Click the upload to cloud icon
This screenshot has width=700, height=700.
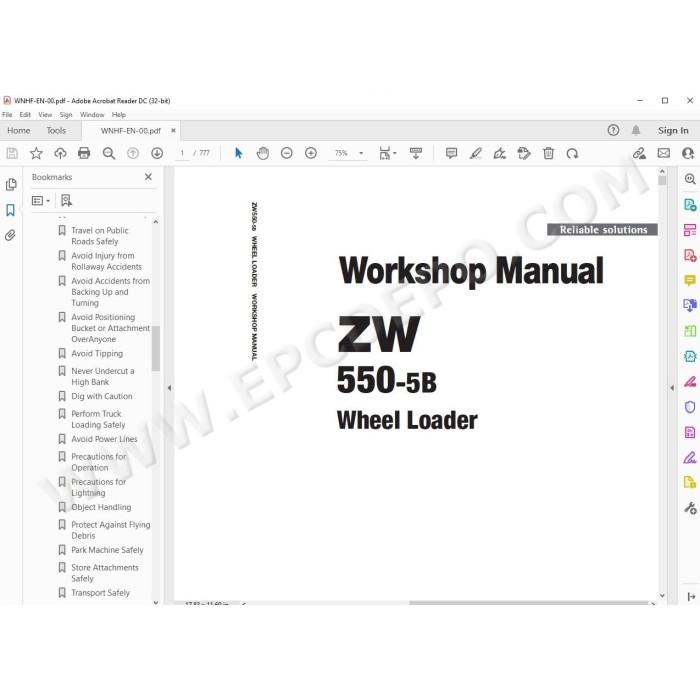tap(60, 154)
